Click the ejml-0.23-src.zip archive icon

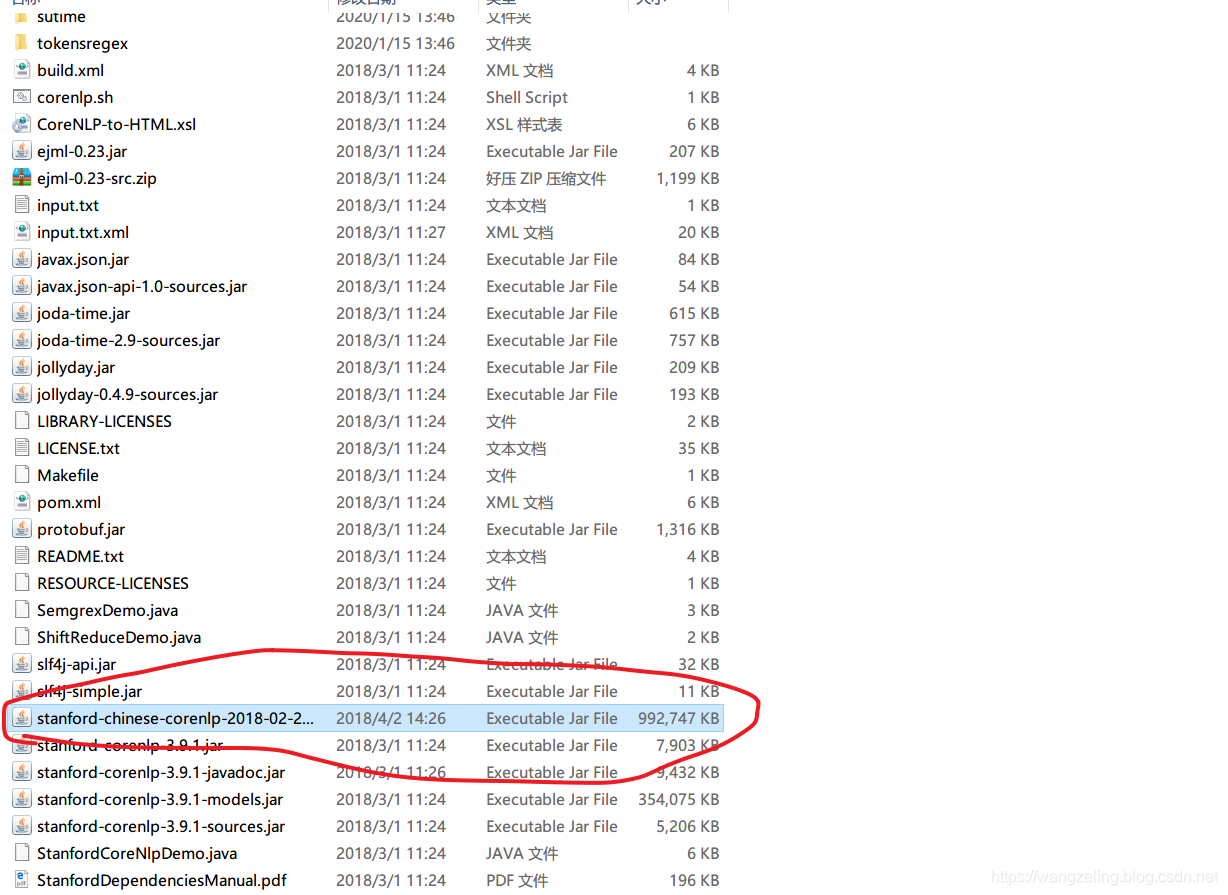point(21,178)
